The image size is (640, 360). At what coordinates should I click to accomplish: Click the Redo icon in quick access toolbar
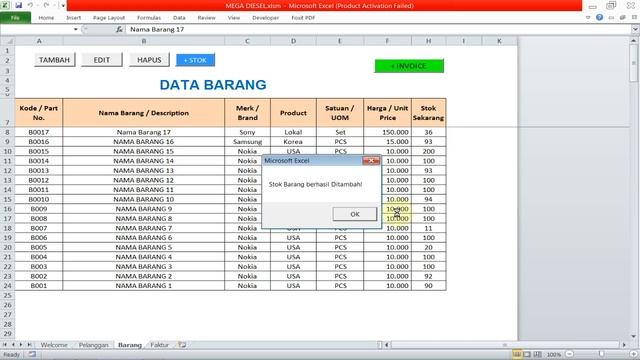point(46,5)
